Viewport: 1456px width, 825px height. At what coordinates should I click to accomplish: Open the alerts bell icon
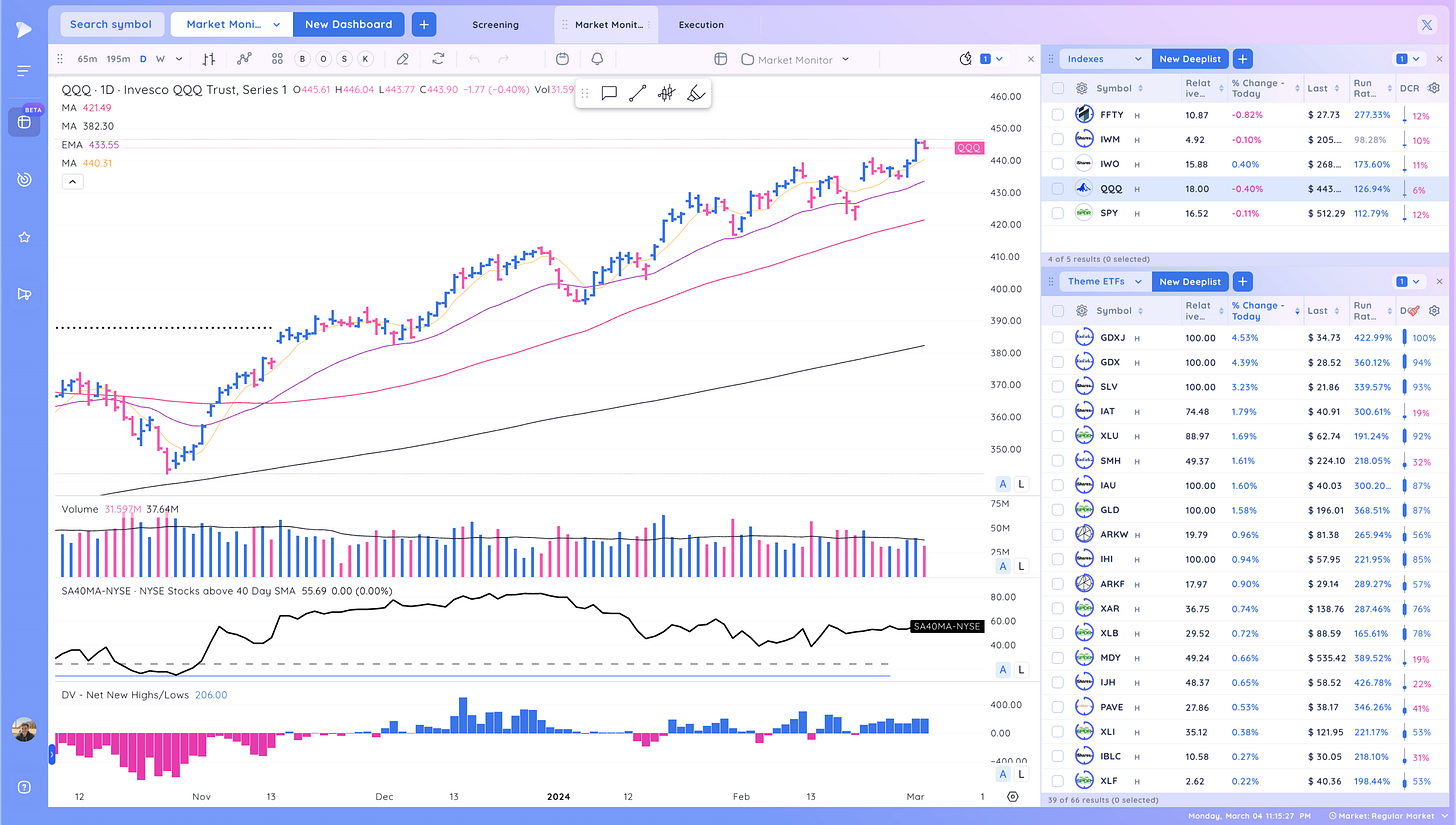597,59
